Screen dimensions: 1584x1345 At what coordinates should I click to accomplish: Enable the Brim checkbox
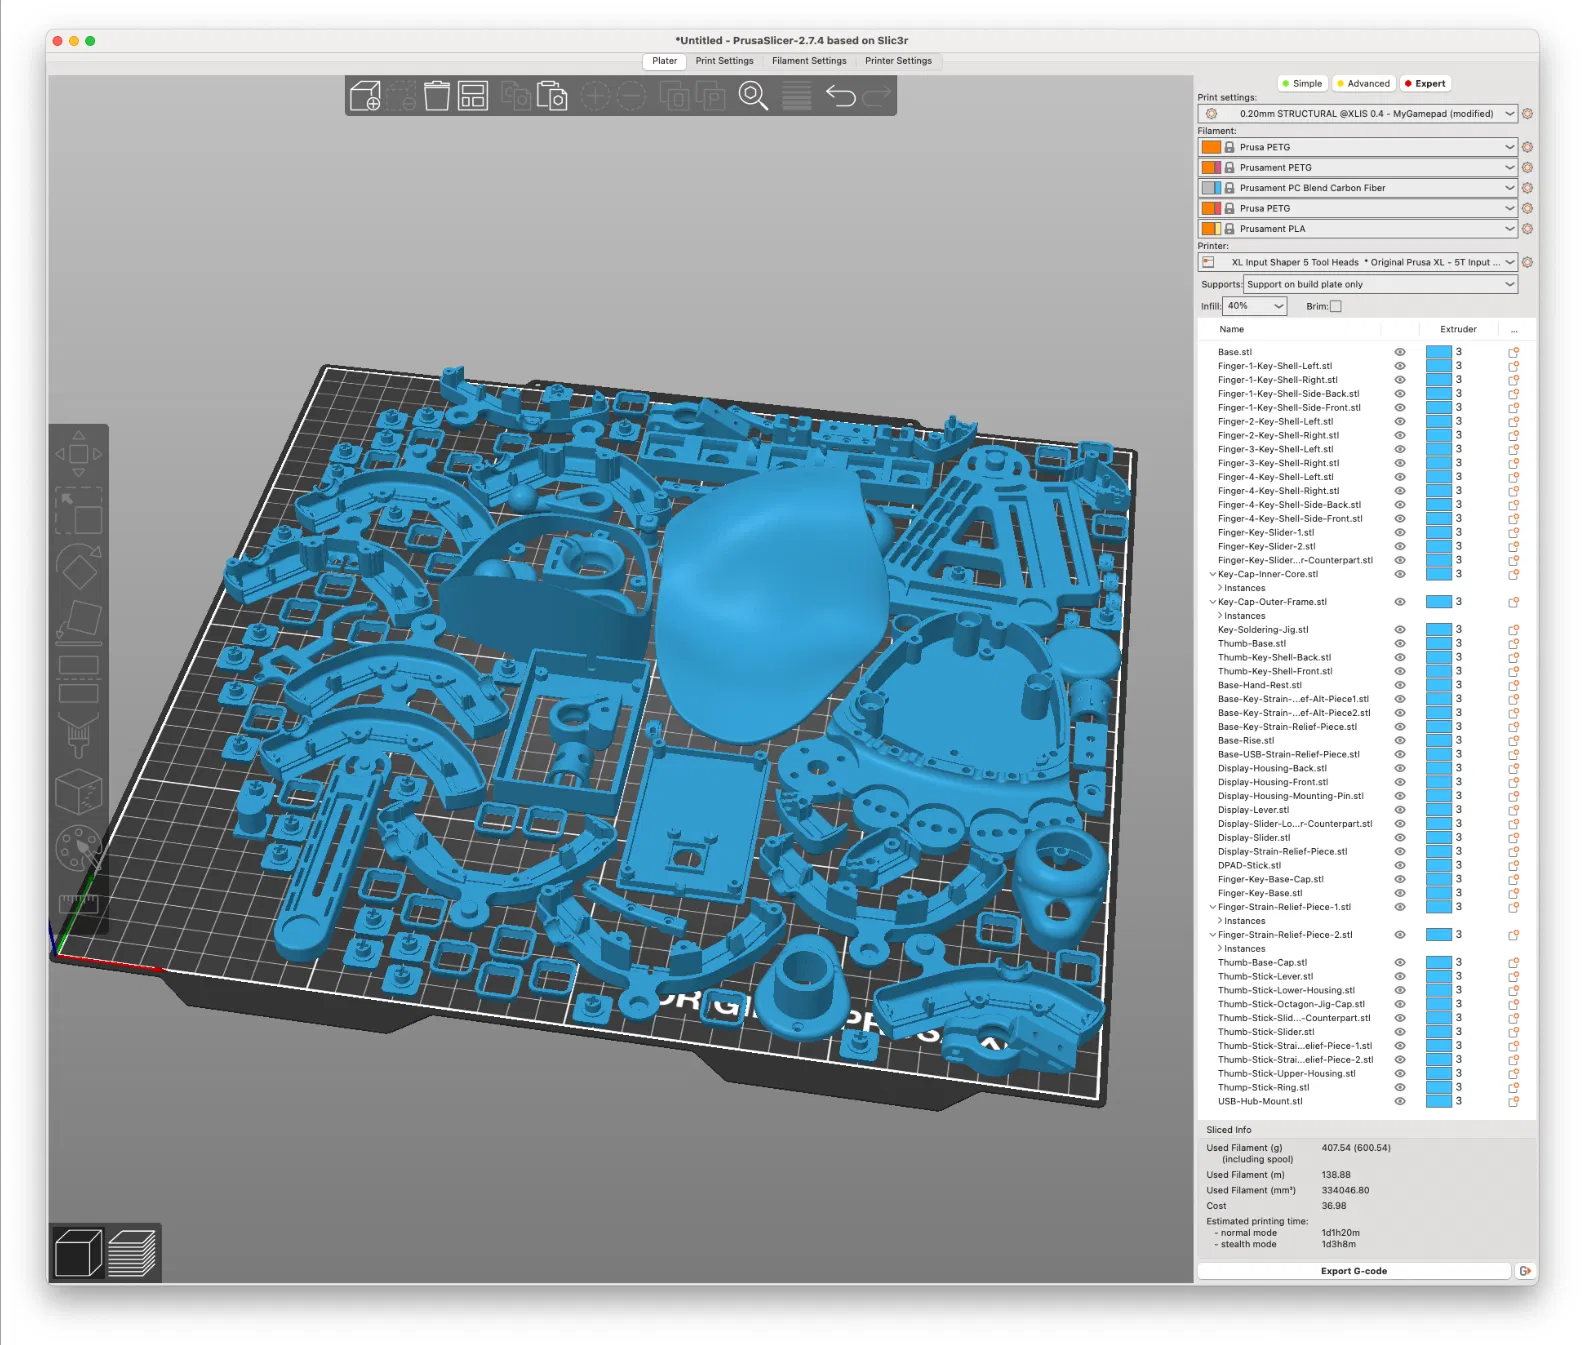(x=1335, y=306)
